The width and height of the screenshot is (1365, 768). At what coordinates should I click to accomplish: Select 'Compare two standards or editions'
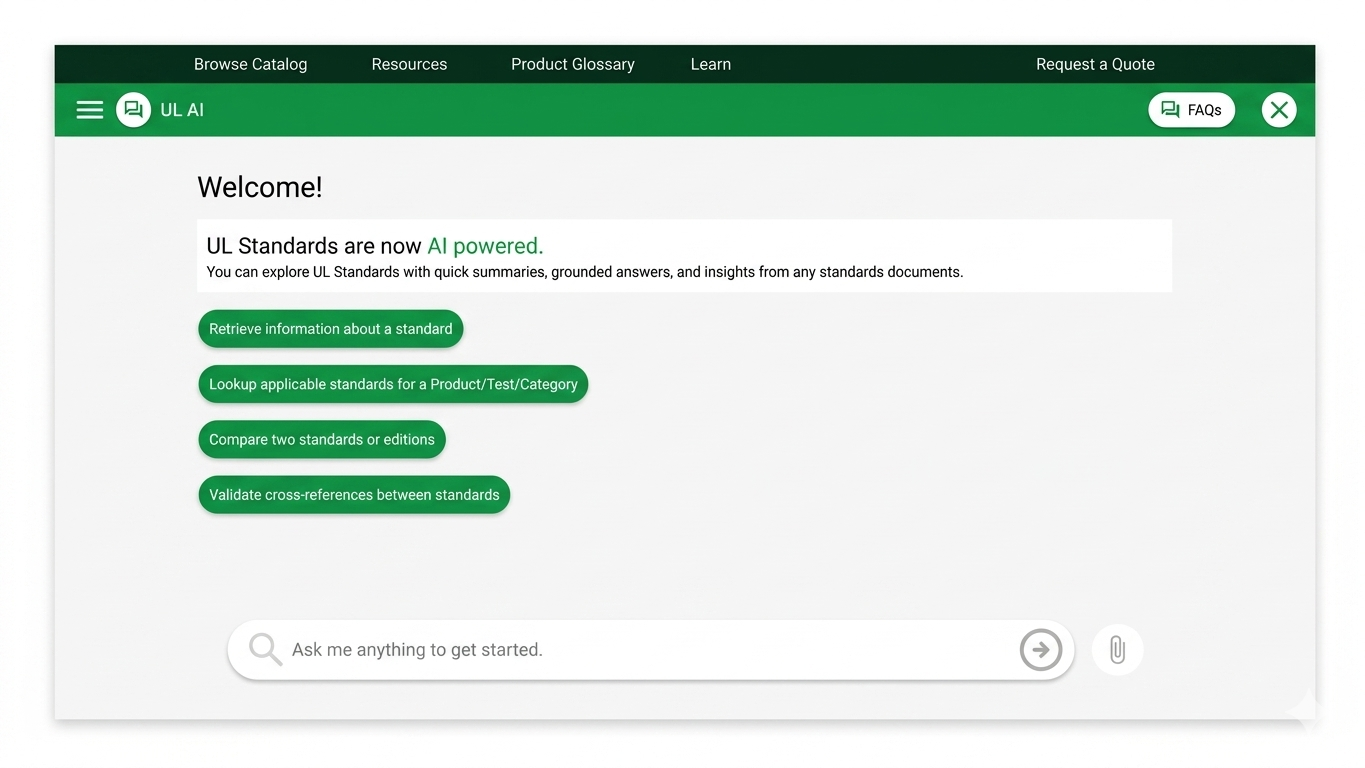[x=322, y=440]
